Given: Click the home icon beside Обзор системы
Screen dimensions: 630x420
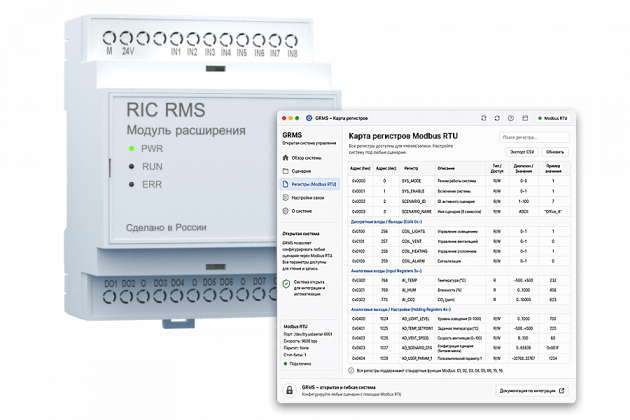Looking at the screenshot, I should tap(285, 158).
